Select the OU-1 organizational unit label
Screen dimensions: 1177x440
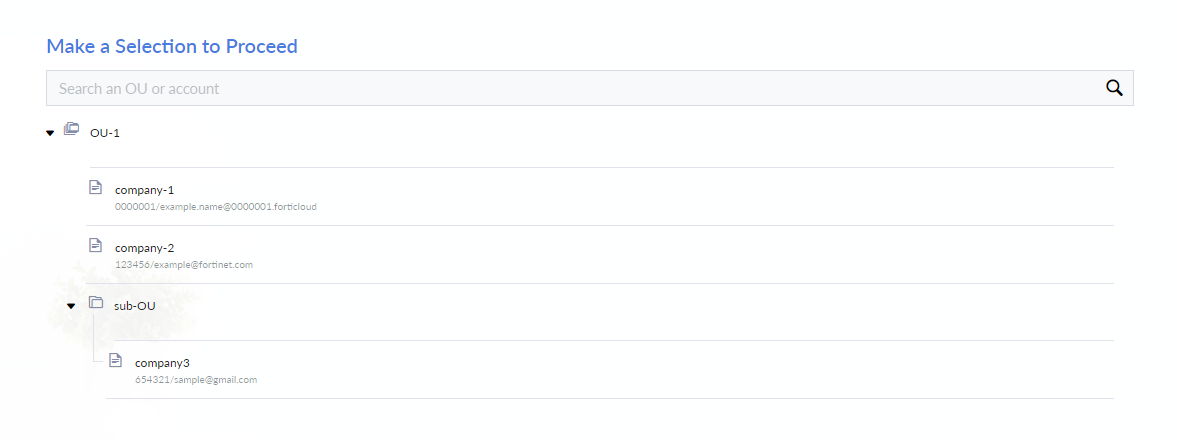coord(105,133)
